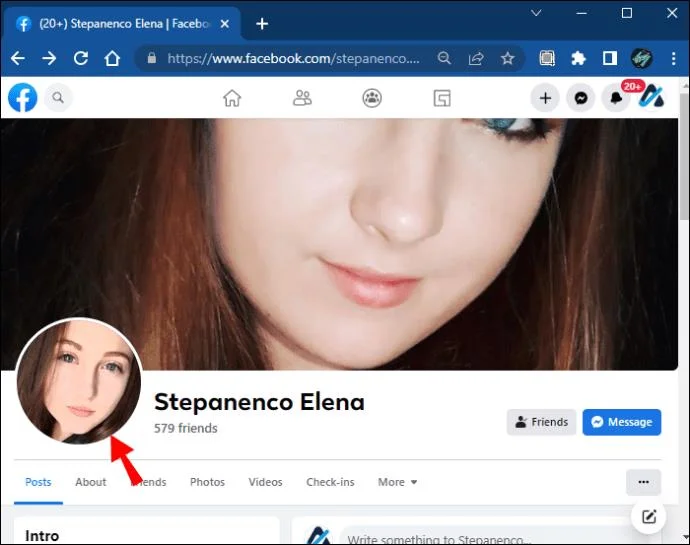
Task: Open the Facebook Home feed icon
Action: [x=232, y=98]
